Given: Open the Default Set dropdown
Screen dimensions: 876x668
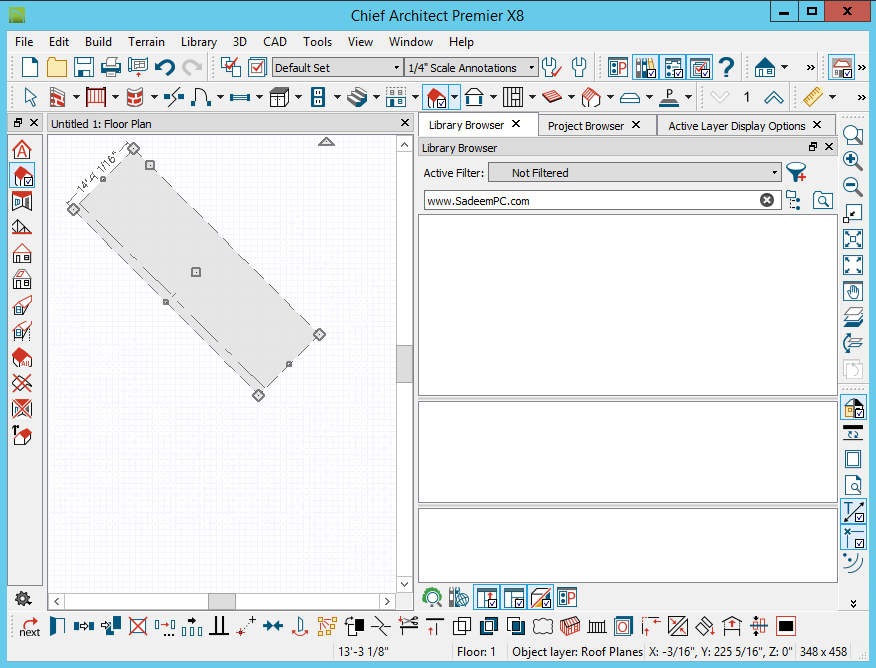Looking at the screenshot, I should [337, 68].
